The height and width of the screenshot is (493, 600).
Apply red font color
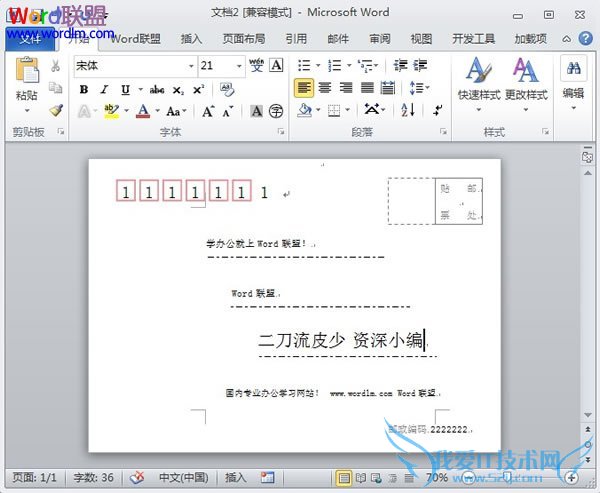point(143,111)
